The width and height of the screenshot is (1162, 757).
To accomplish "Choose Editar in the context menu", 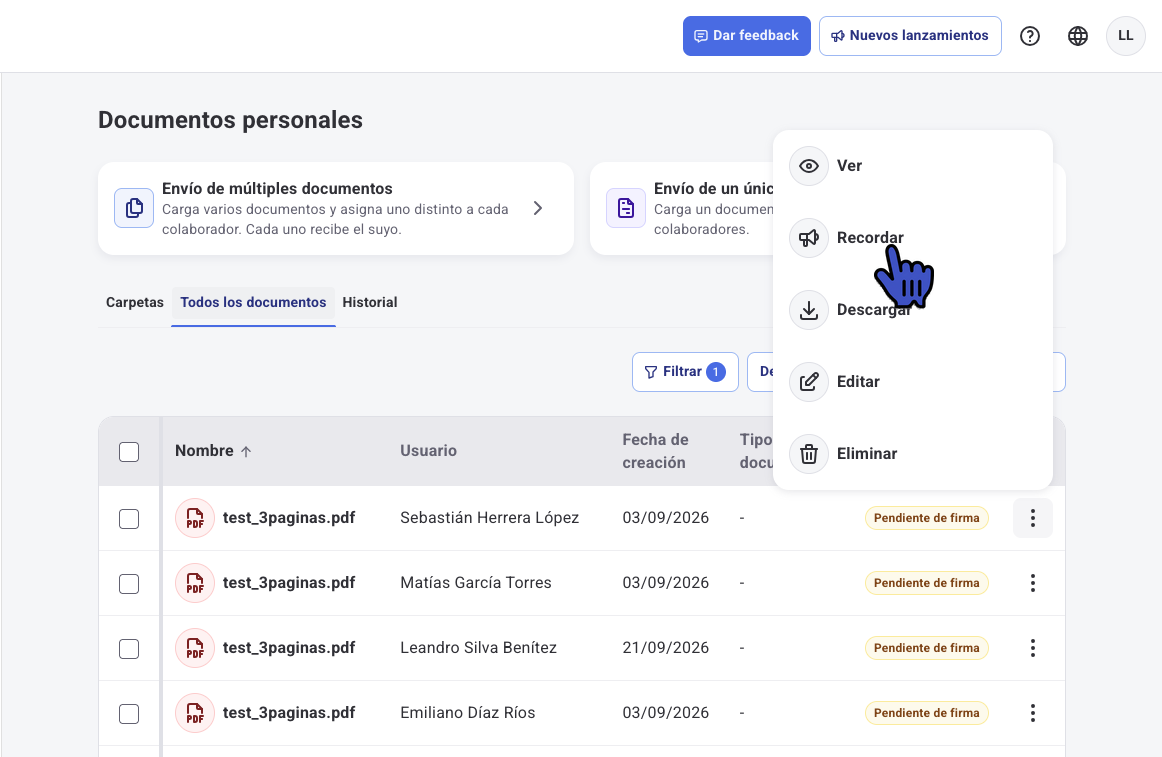I will pos(912,381).
